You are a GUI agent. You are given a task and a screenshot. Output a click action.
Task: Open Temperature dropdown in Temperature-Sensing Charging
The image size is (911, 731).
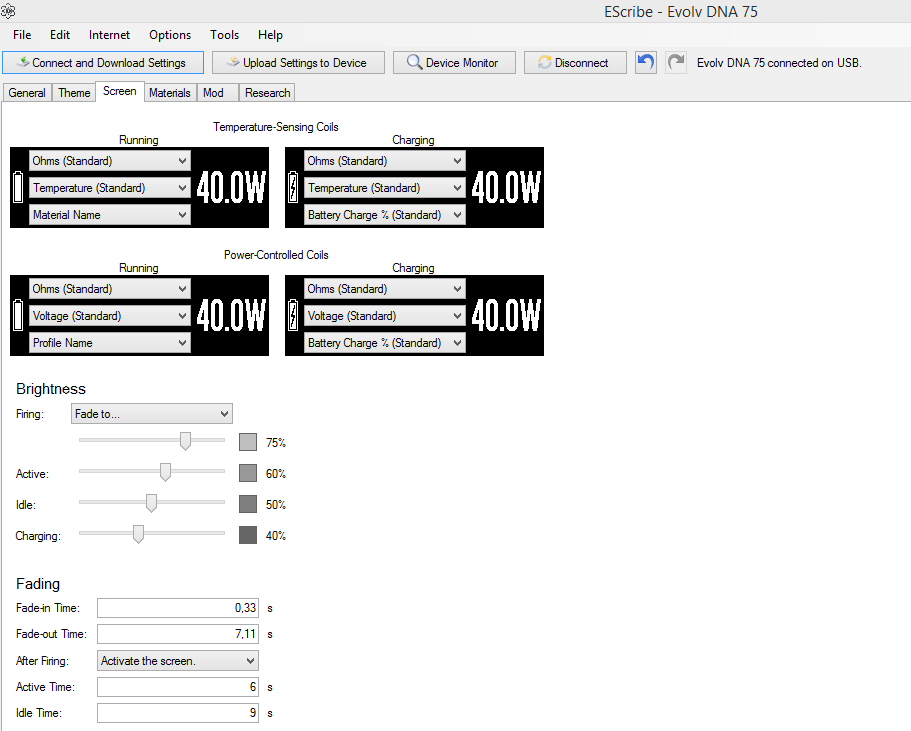pyautogui.click(x=385, y=188)
